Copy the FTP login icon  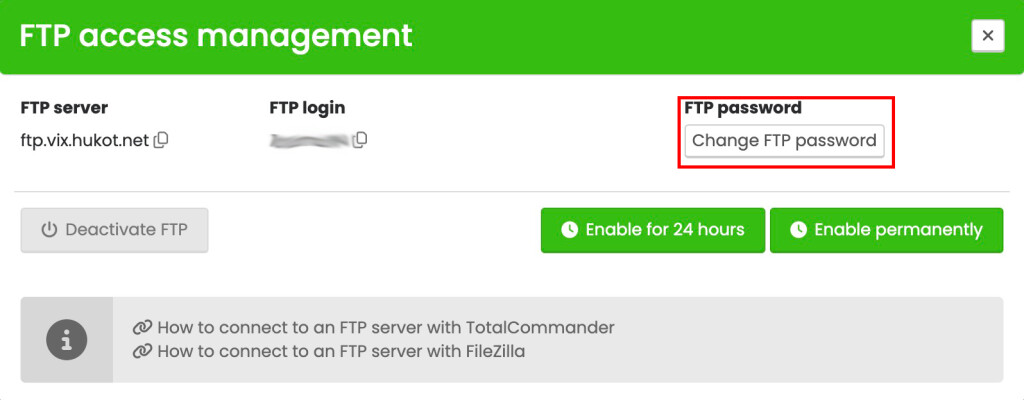(361, 140)
